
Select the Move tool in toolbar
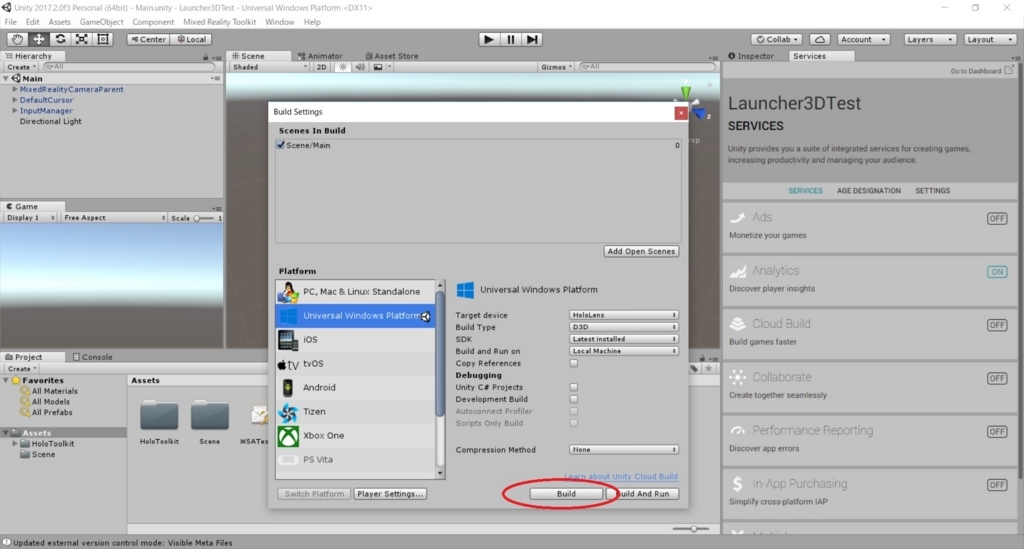coord(39,39)
